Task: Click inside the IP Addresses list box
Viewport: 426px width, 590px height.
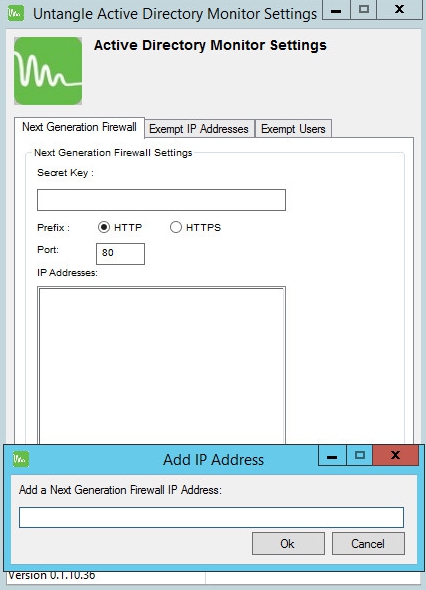Action: tap(161, 365)
